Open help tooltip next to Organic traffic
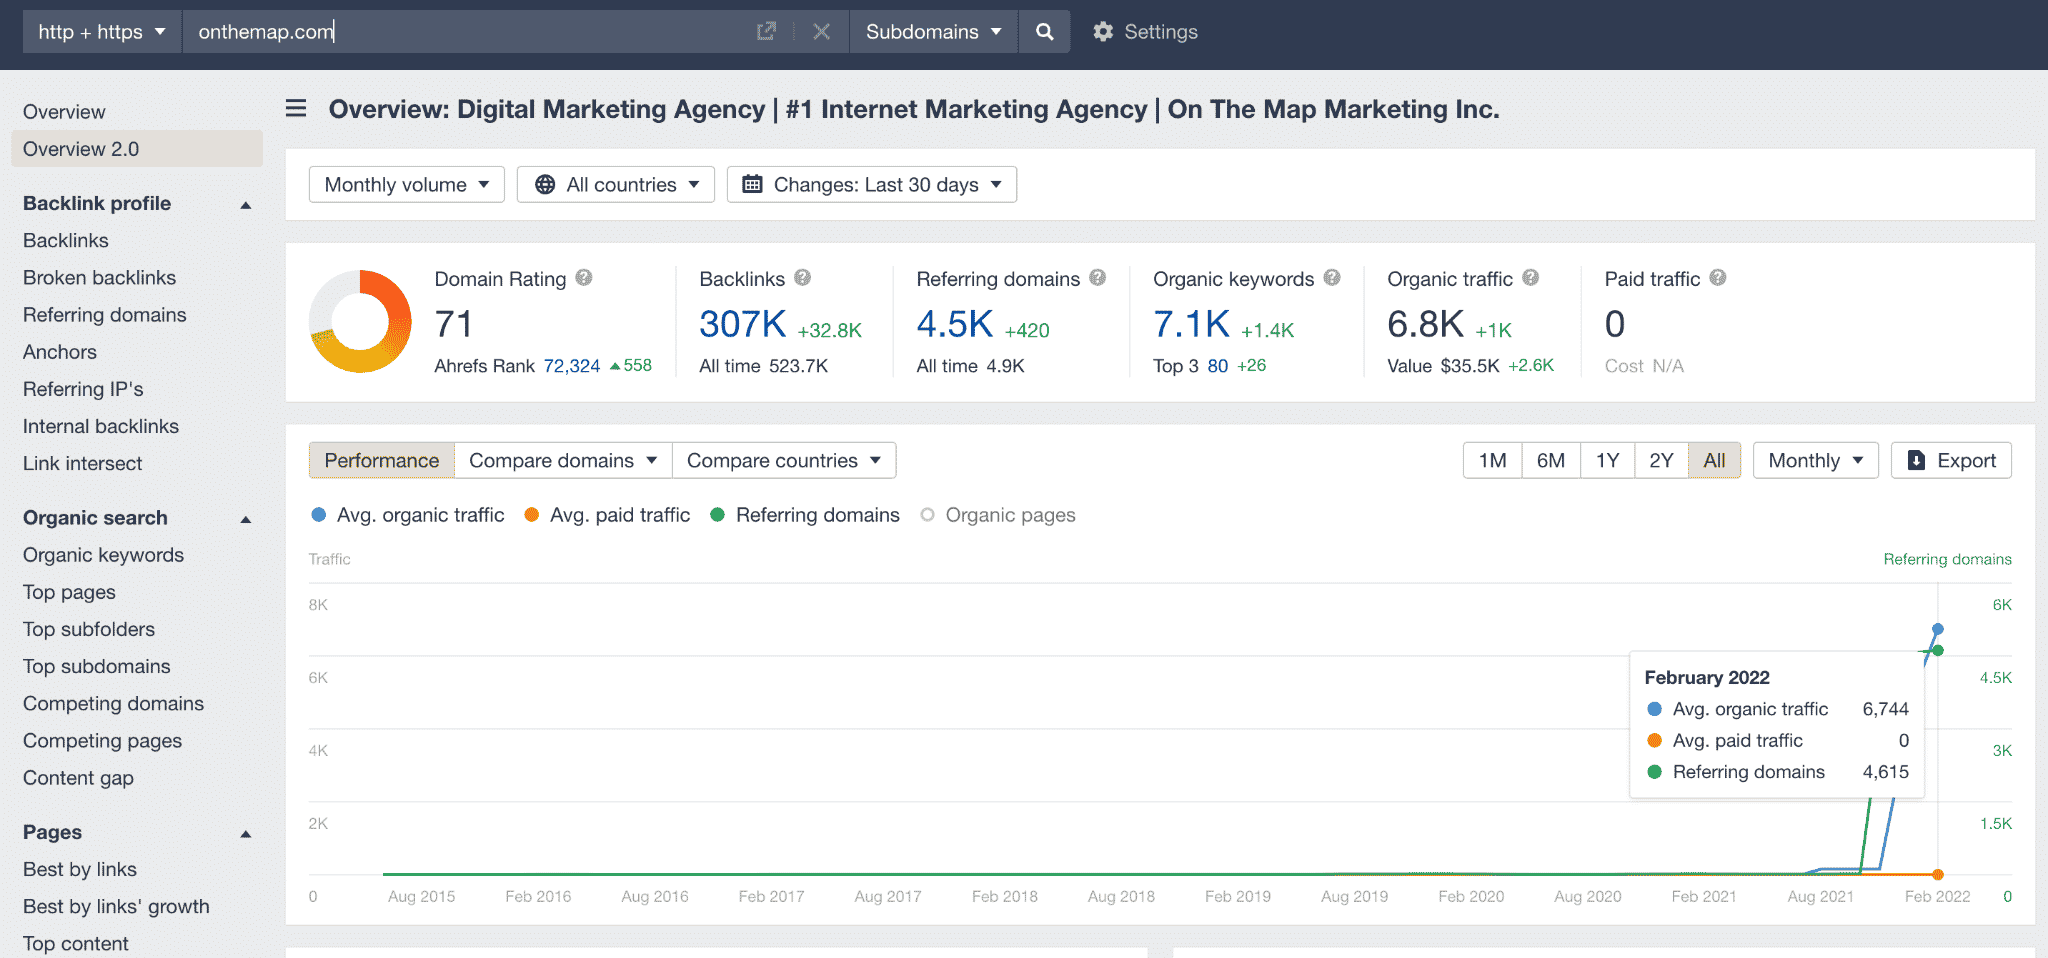Viewport: 2048px width, 958px height. [1530, 277]
